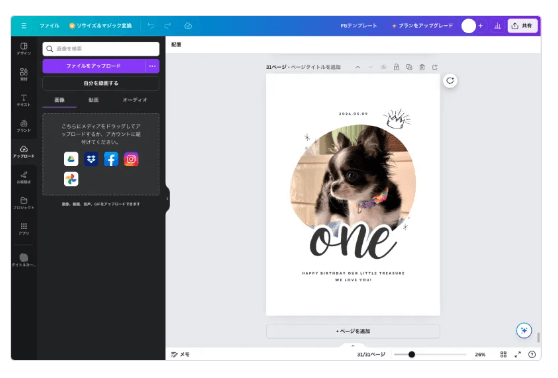
Task: Open the analytics bar chart icon
Action: (498, 26)
